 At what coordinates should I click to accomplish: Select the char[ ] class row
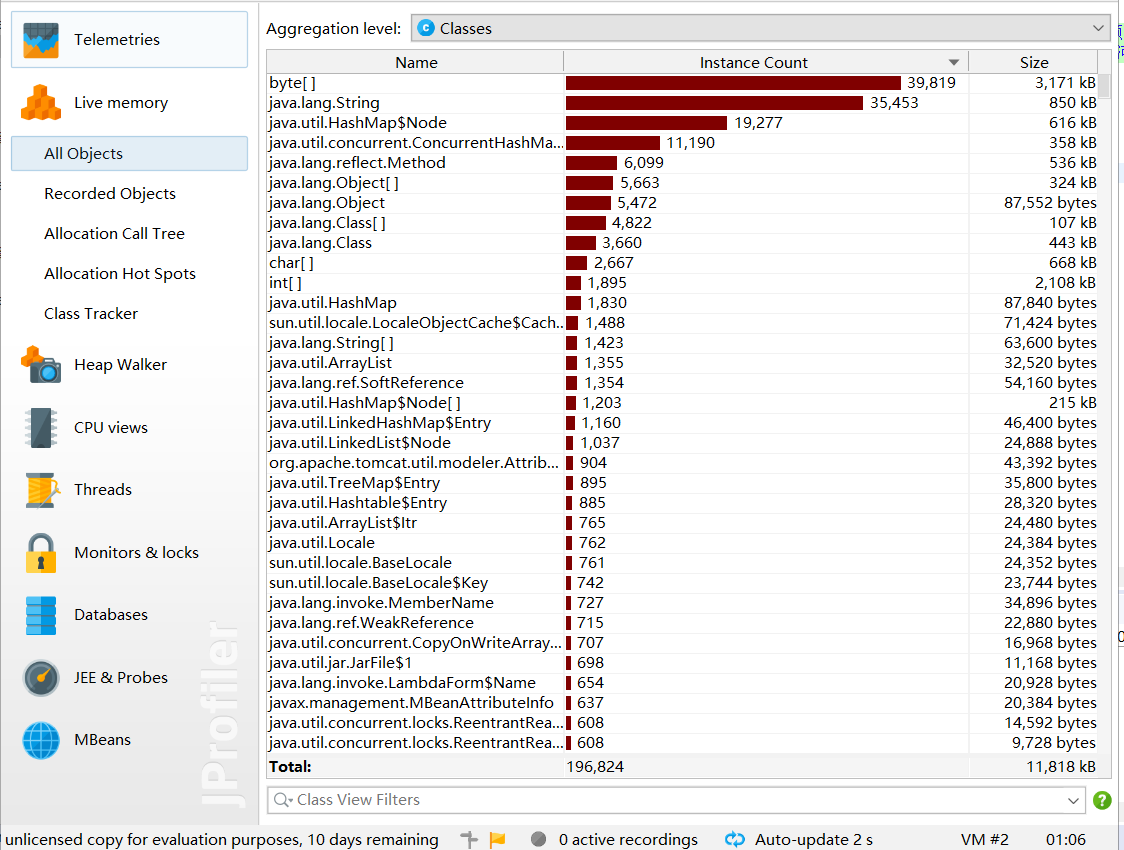[x=682, y=263]
